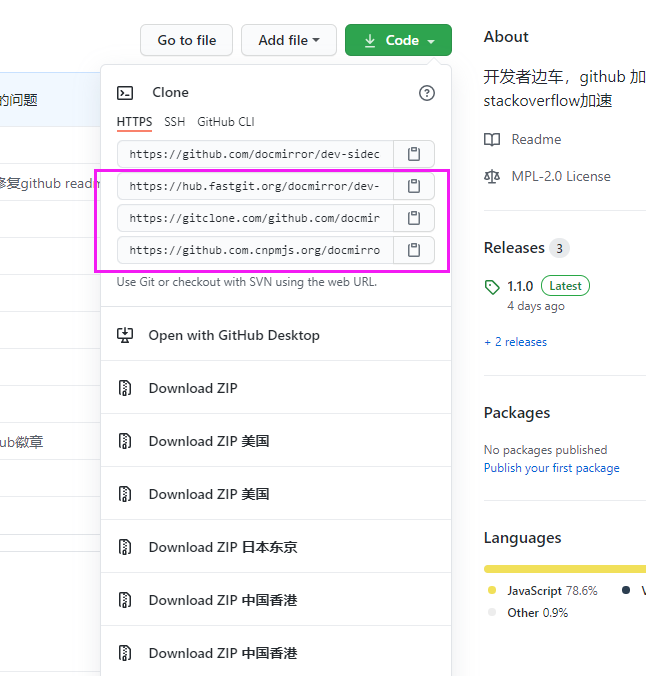Click the fastgit clone URL field
This screenshot has height=676, width=646.
click(255, 186)
